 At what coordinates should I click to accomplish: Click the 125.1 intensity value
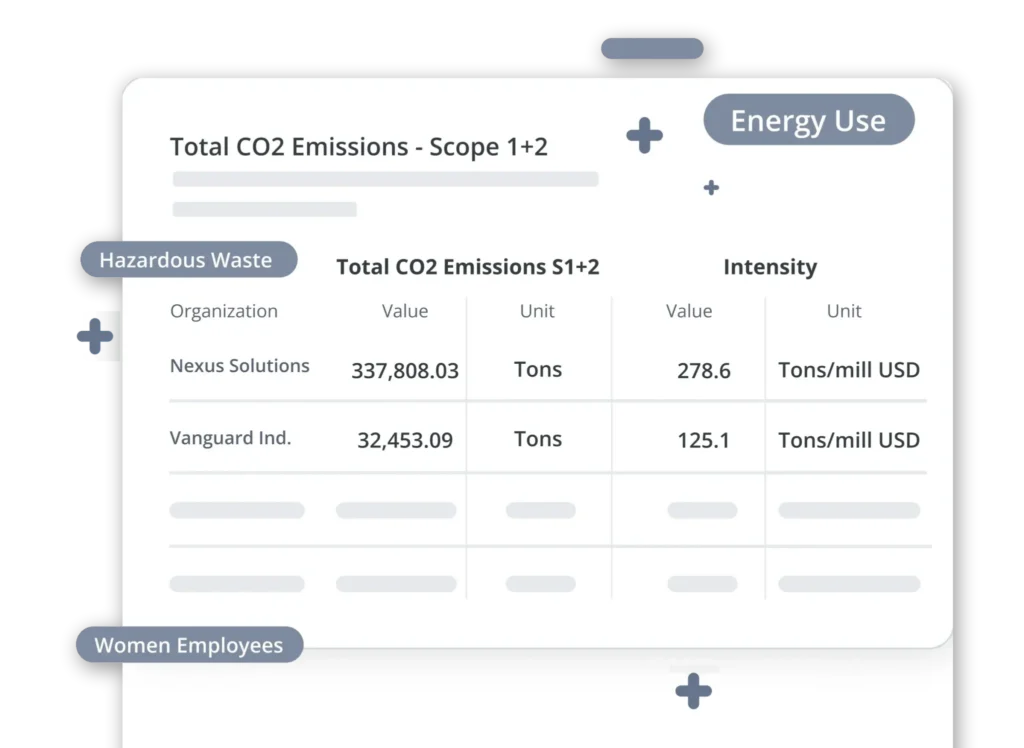703,440
